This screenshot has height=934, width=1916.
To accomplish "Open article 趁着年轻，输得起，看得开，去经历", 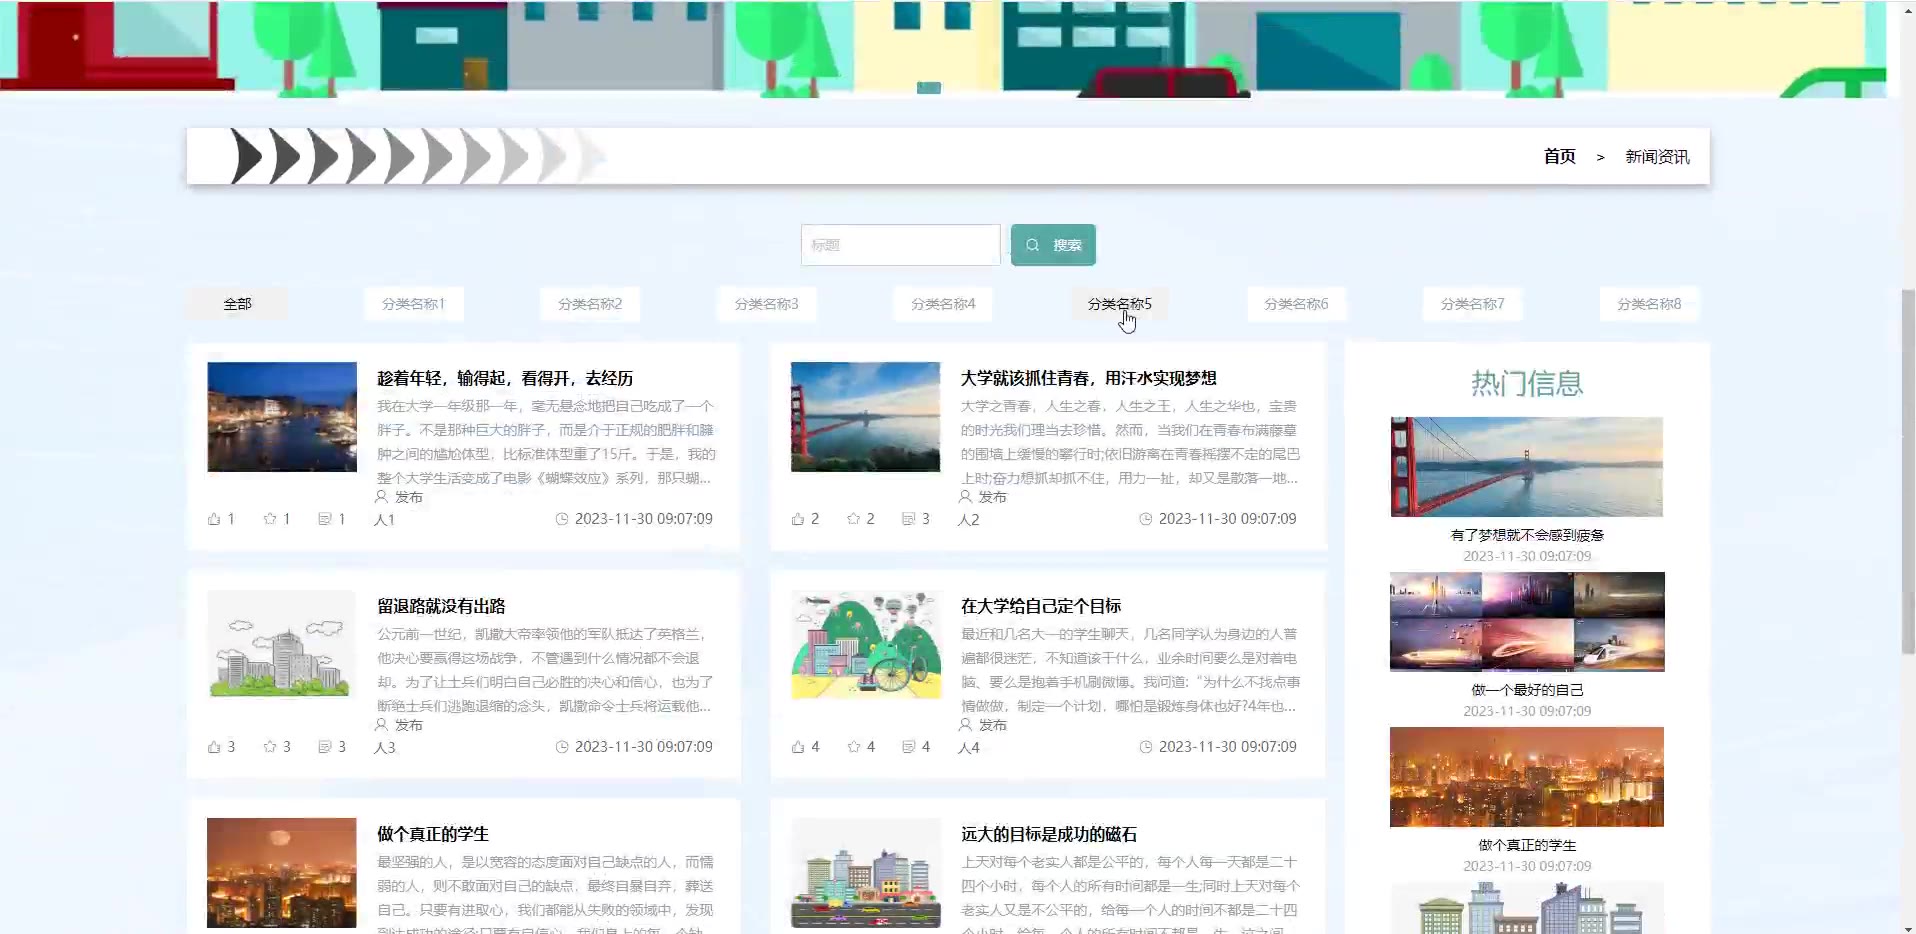I will [x=505, y=378].
